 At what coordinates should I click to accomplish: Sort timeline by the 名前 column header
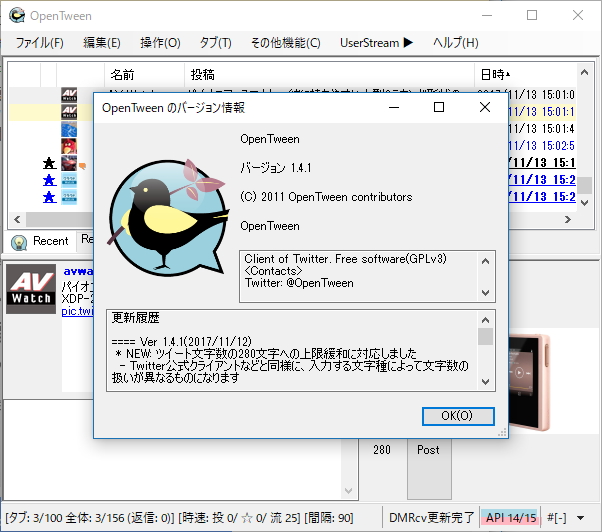pyautogui.click(x=144, y=74)
